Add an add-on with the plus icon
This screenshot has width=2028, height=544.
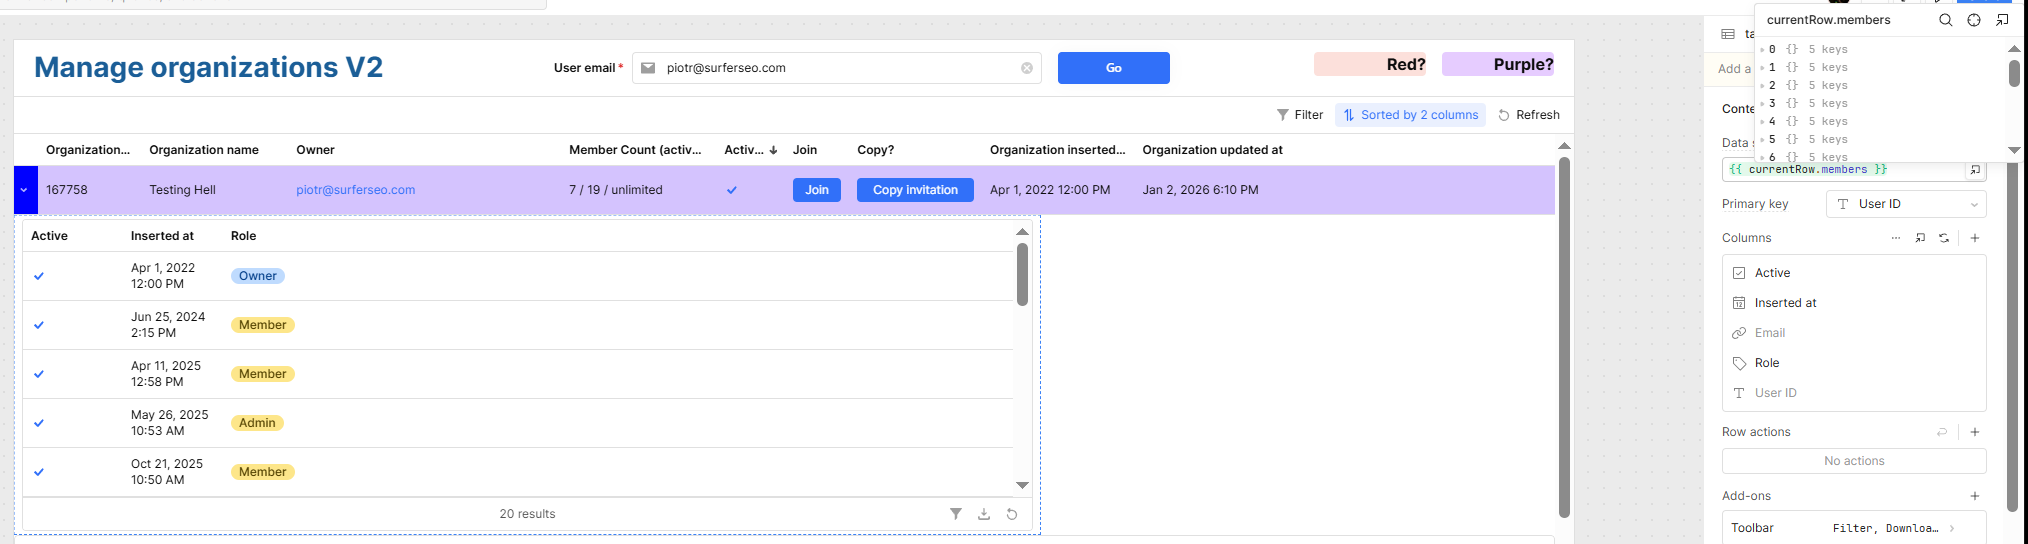1975,496
